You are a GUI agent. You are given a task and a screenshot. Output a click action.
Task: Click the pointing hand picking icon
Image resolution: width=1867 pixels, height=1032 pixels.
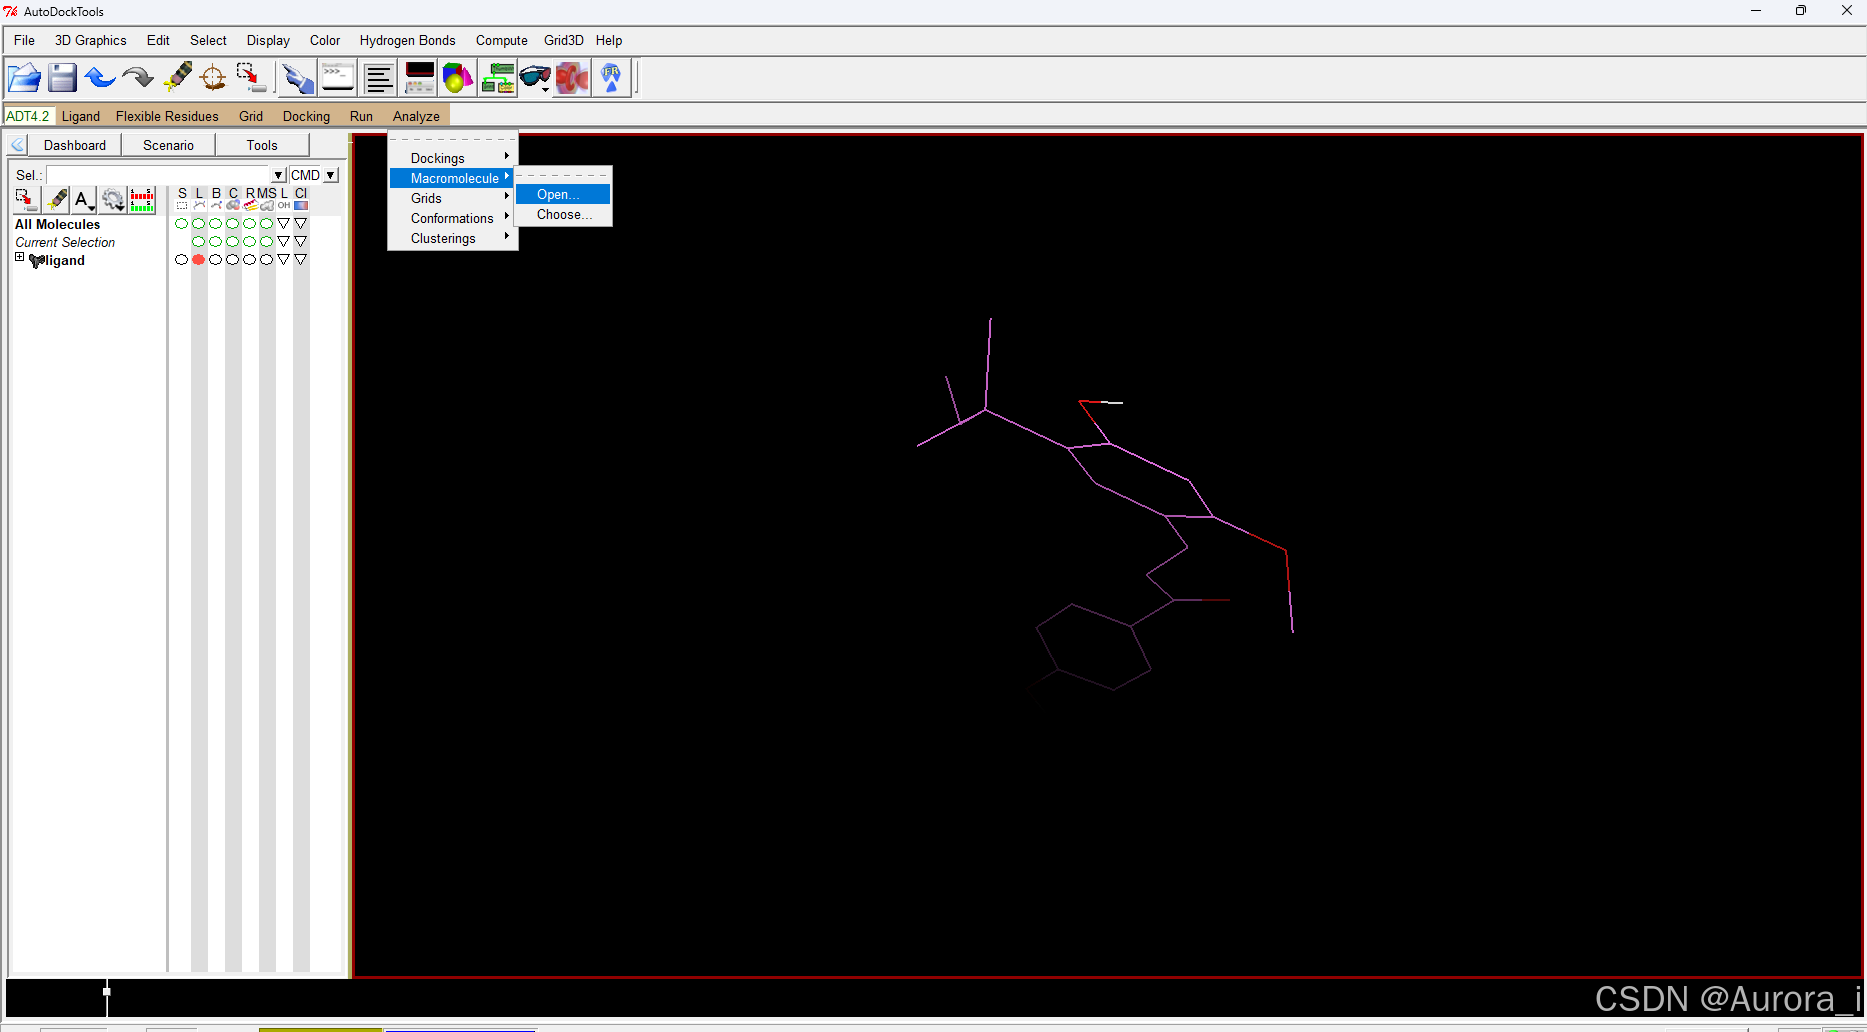[297, 78]
